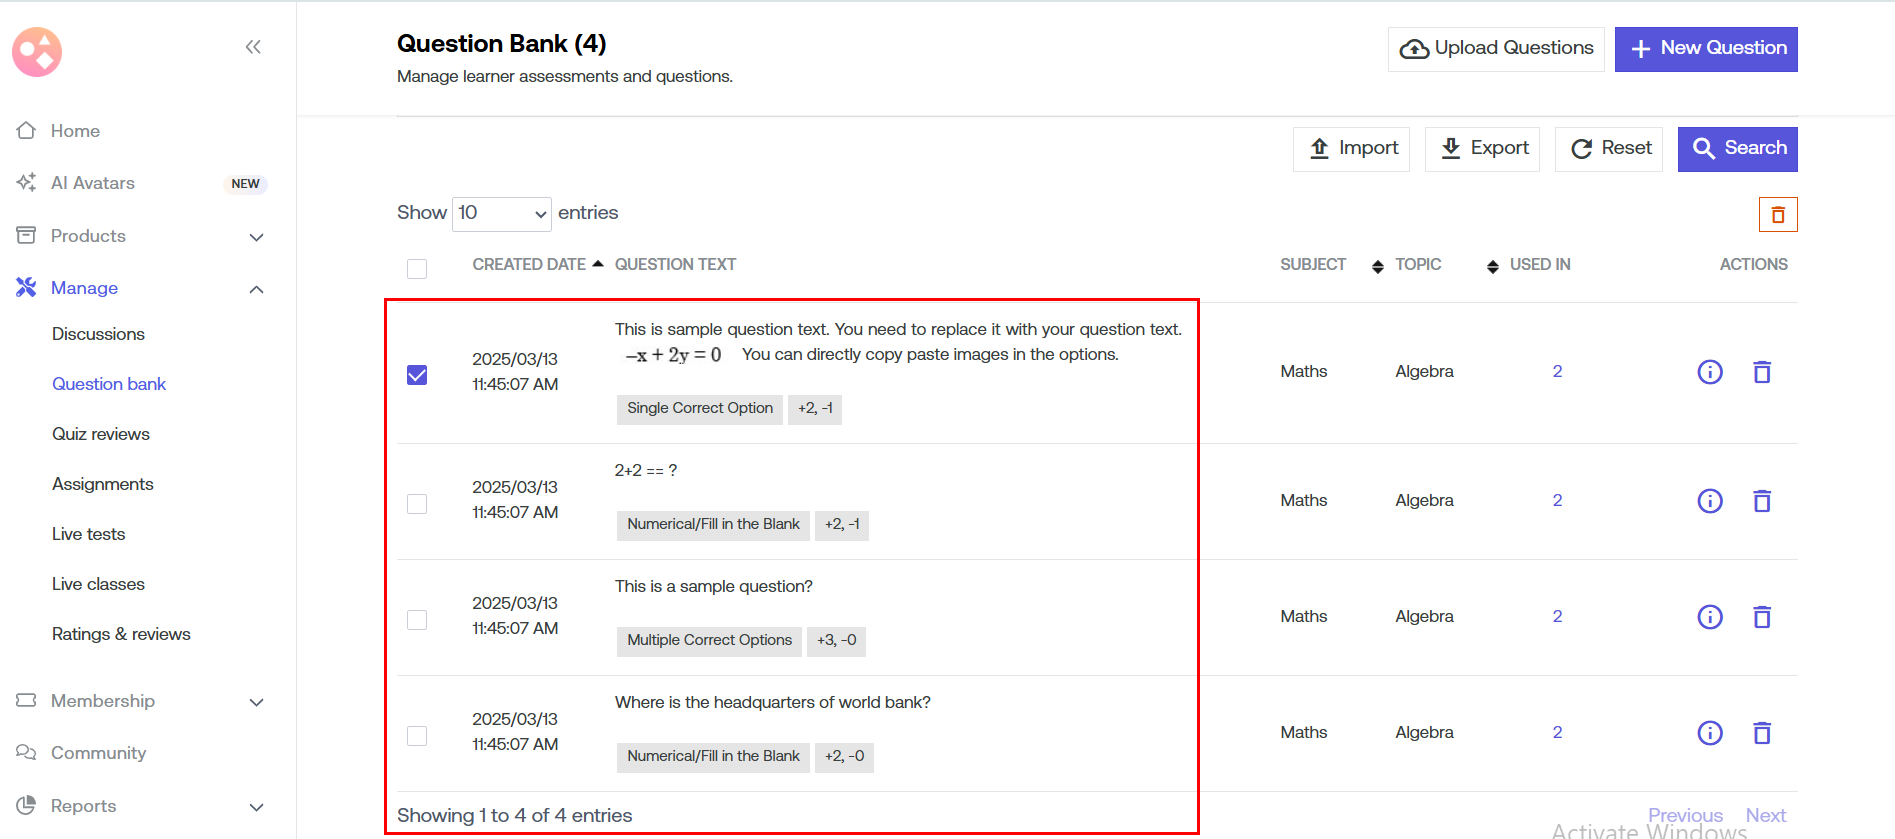Screen dimensions: 1895x839
Task: Tick the checkbox for '2+2 == ?' question
Action: [417, 504]
